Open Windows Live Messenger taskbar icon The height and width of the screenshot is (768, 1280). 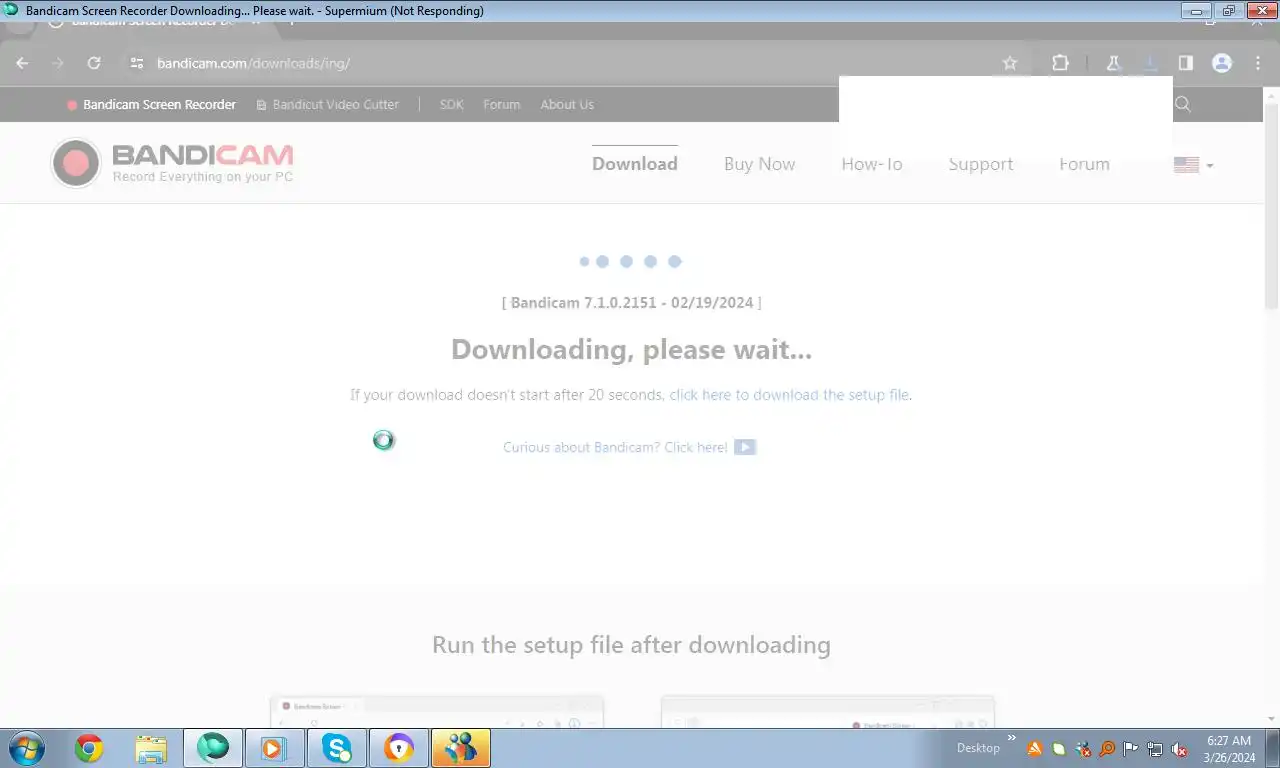461,748
